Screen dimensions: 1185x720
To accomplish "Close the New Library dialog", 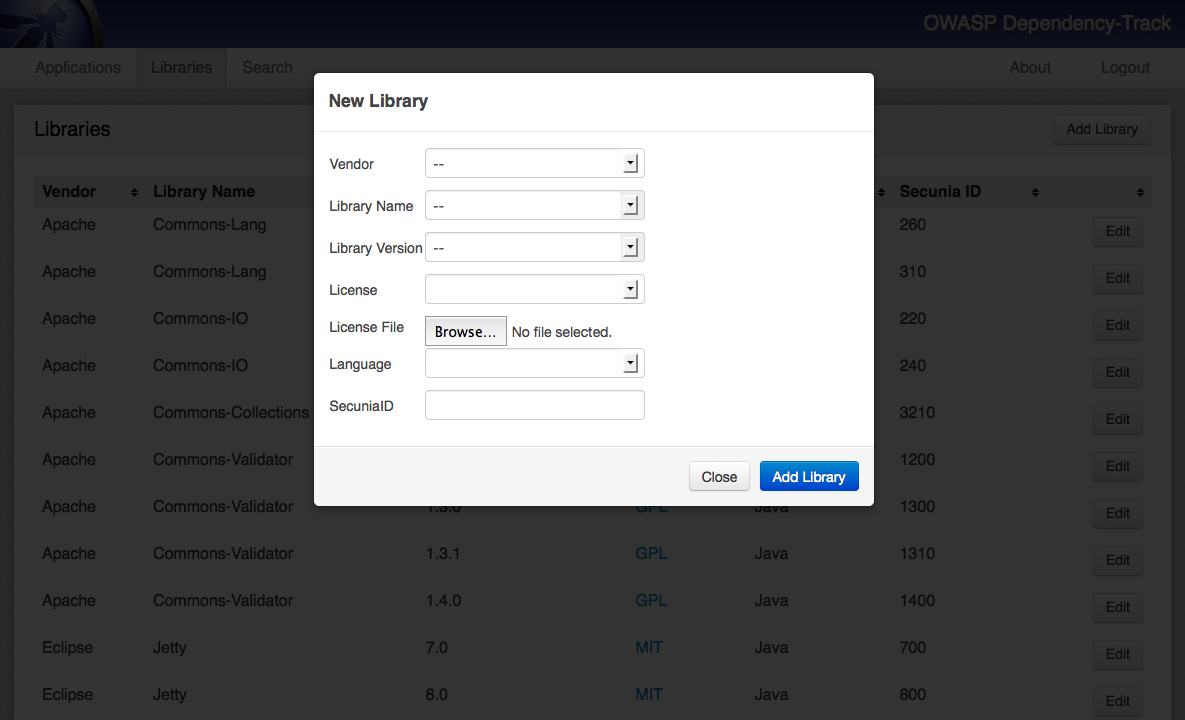I will point(718,477).
